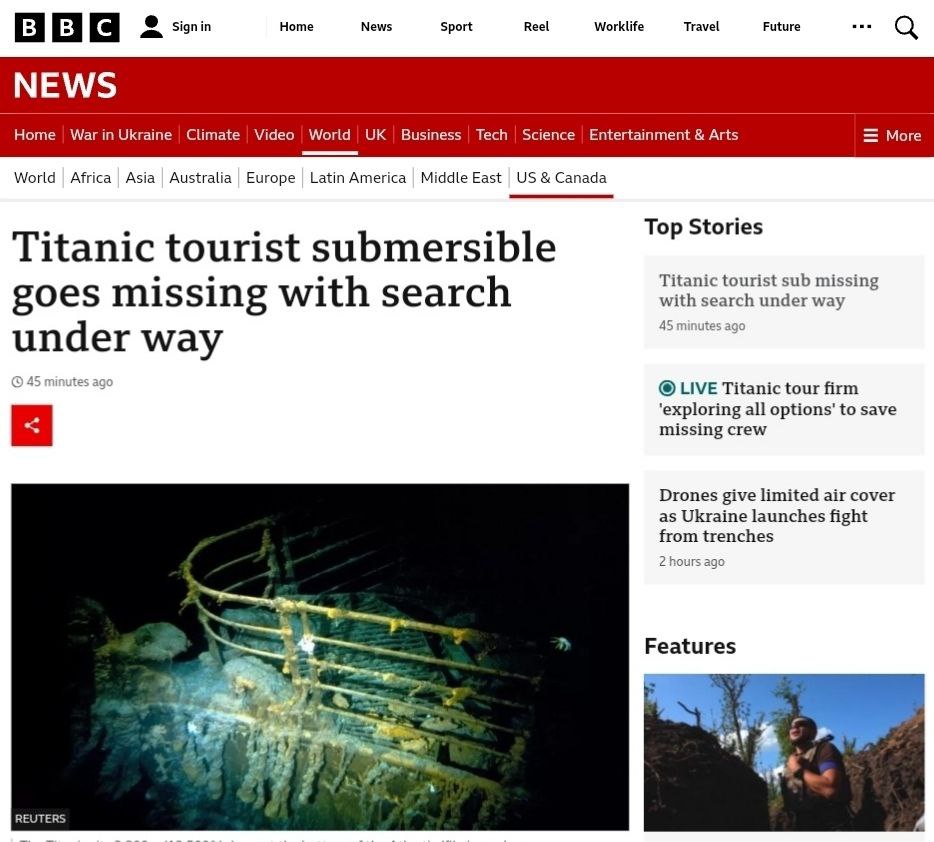The height and width of the screenshot is (842, 934).
Task: Click the LIVE indicator icon
Action: (667, 388)
